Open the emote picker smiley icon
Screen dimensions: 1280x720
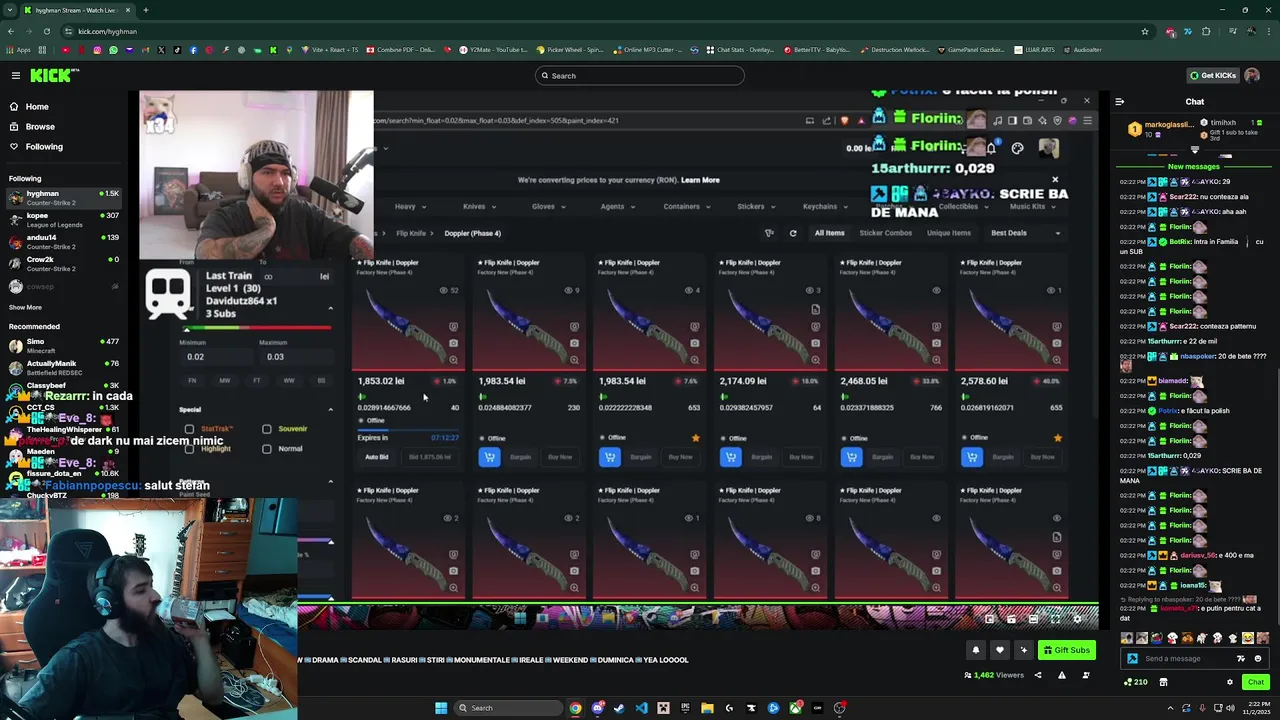click(x=1258, y=658)
